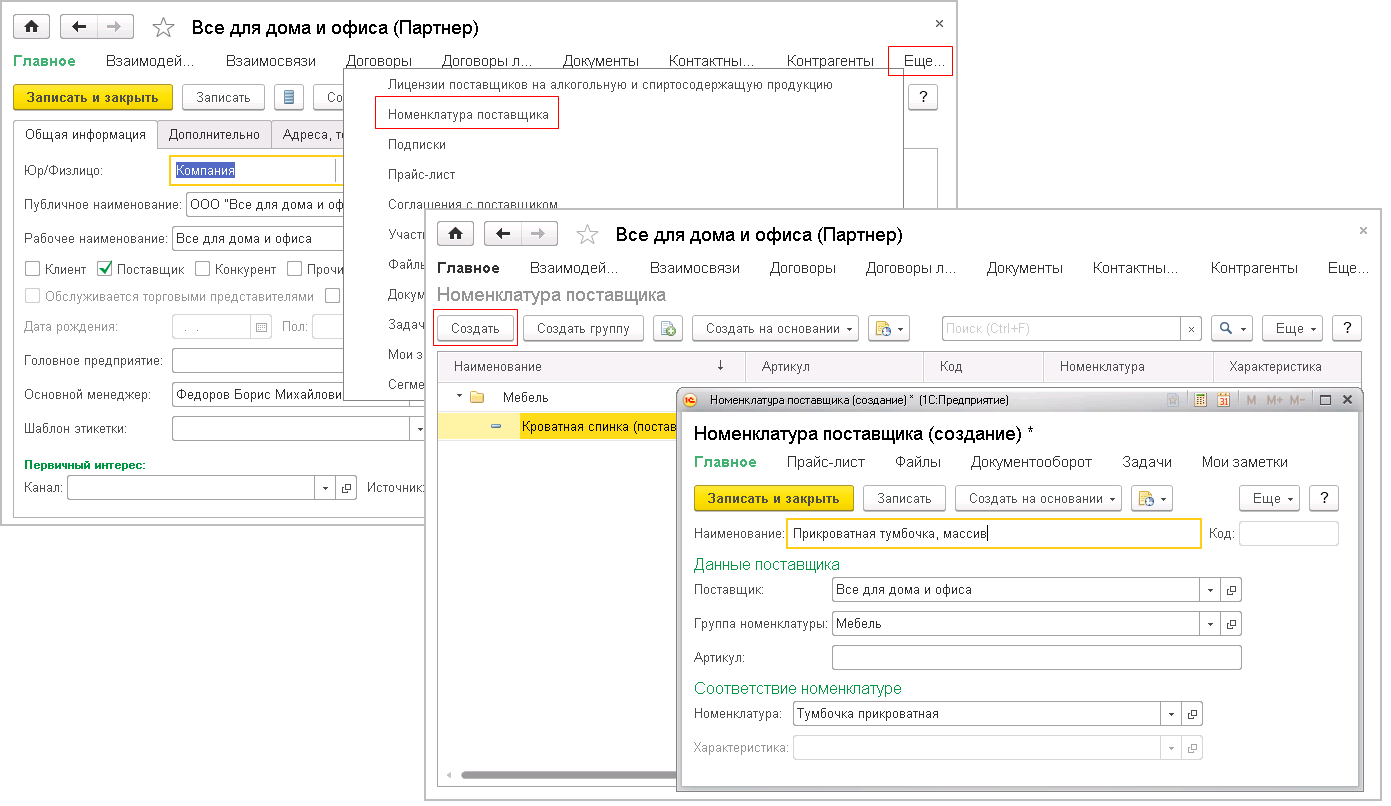Open the Поставщик dropdown arrow in dialog
The image size is (1391, 806).
tap(1211, 590)
